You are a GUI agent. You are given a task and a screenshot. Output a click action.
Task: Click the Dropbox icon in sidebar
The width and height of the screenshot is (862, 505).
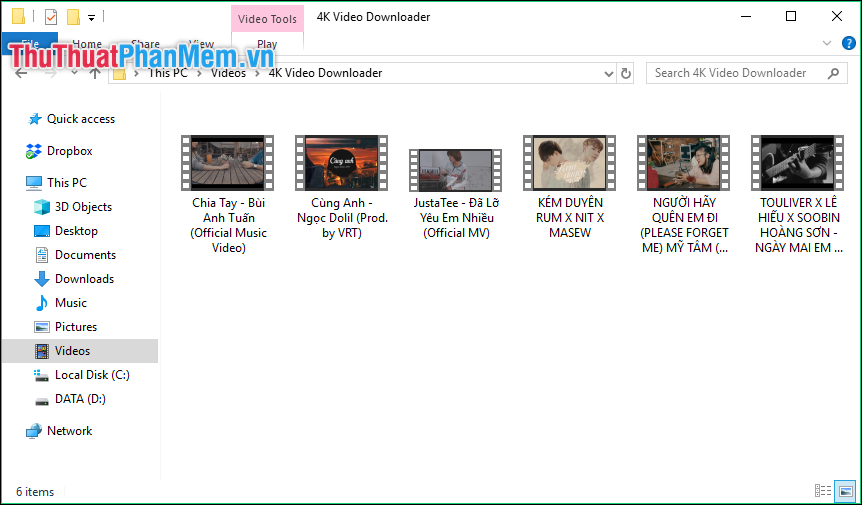(x=34, y=151)
